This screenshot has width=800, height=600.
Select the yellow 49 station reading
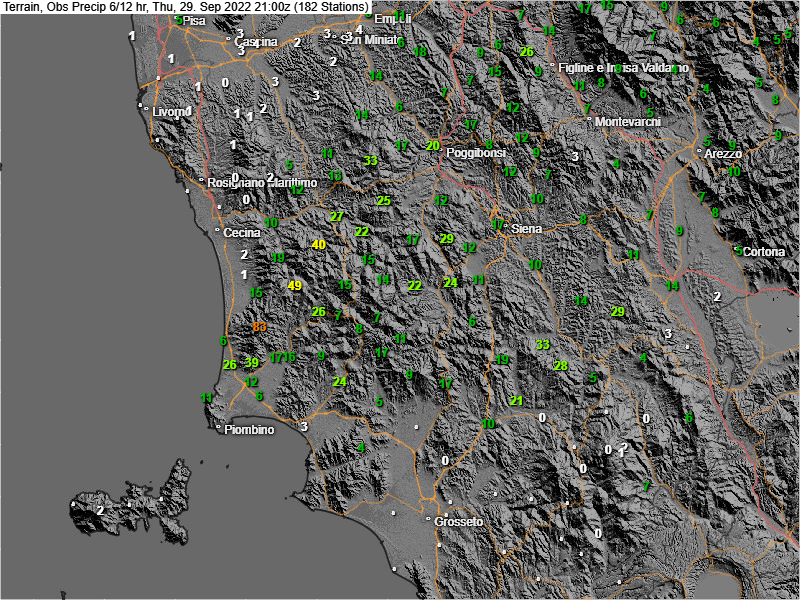295,285
